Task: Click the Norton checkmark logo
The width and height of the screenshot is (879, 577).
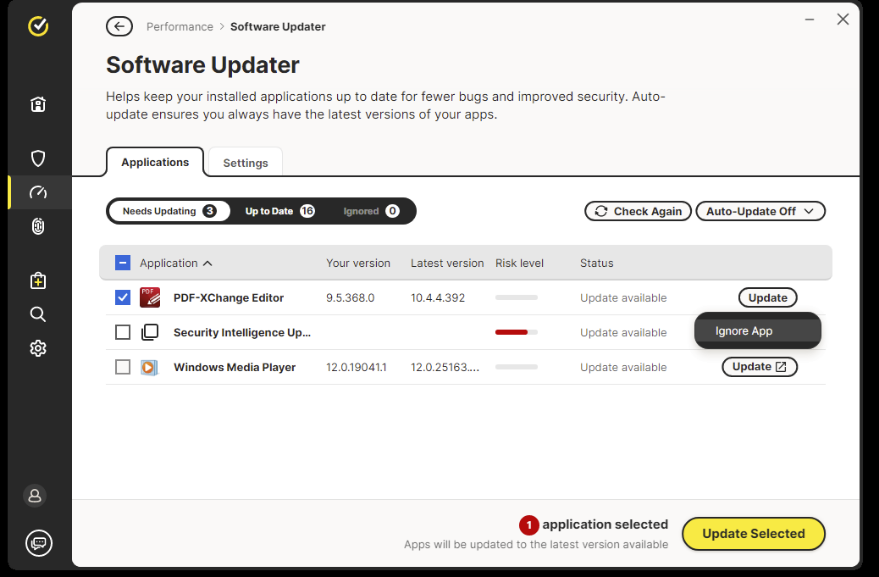Action: tap(38, 26)
